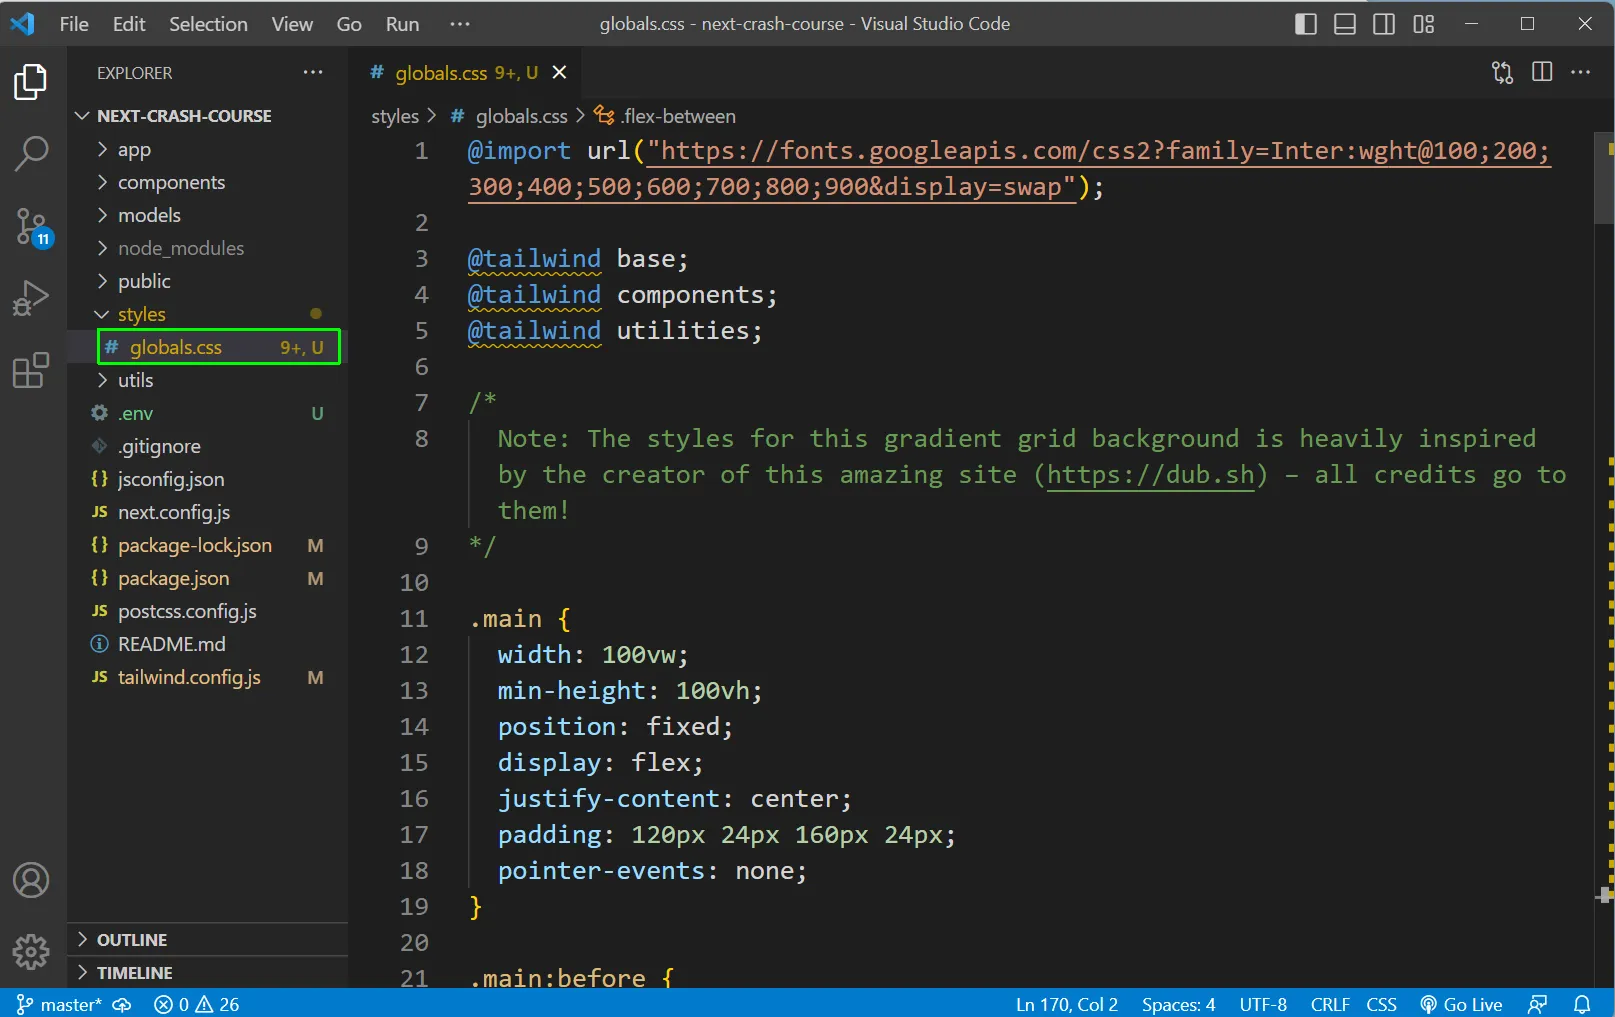This screenshot has height=1017, width=1615.
Task: Select the globals.css editor tab
Action: (465, 72)
